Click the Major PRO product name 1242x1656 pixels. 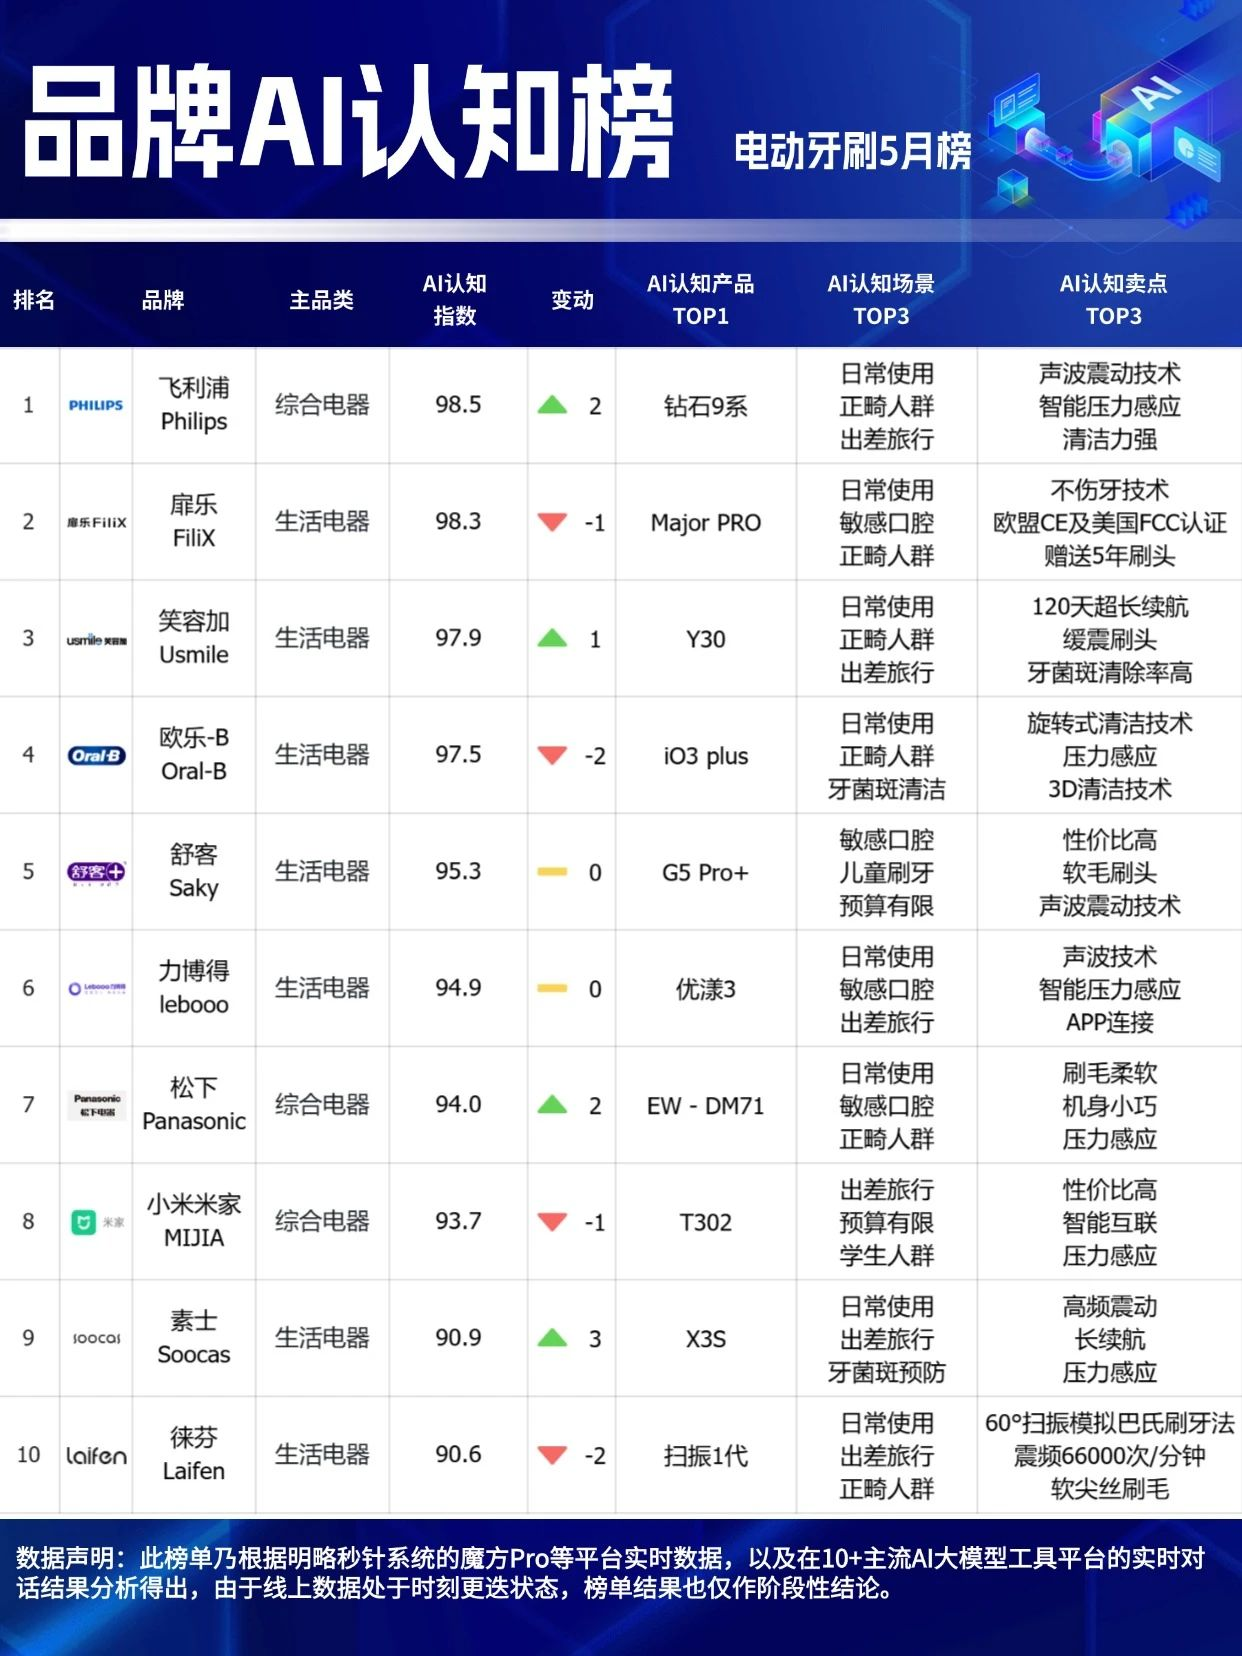point(705,522)
